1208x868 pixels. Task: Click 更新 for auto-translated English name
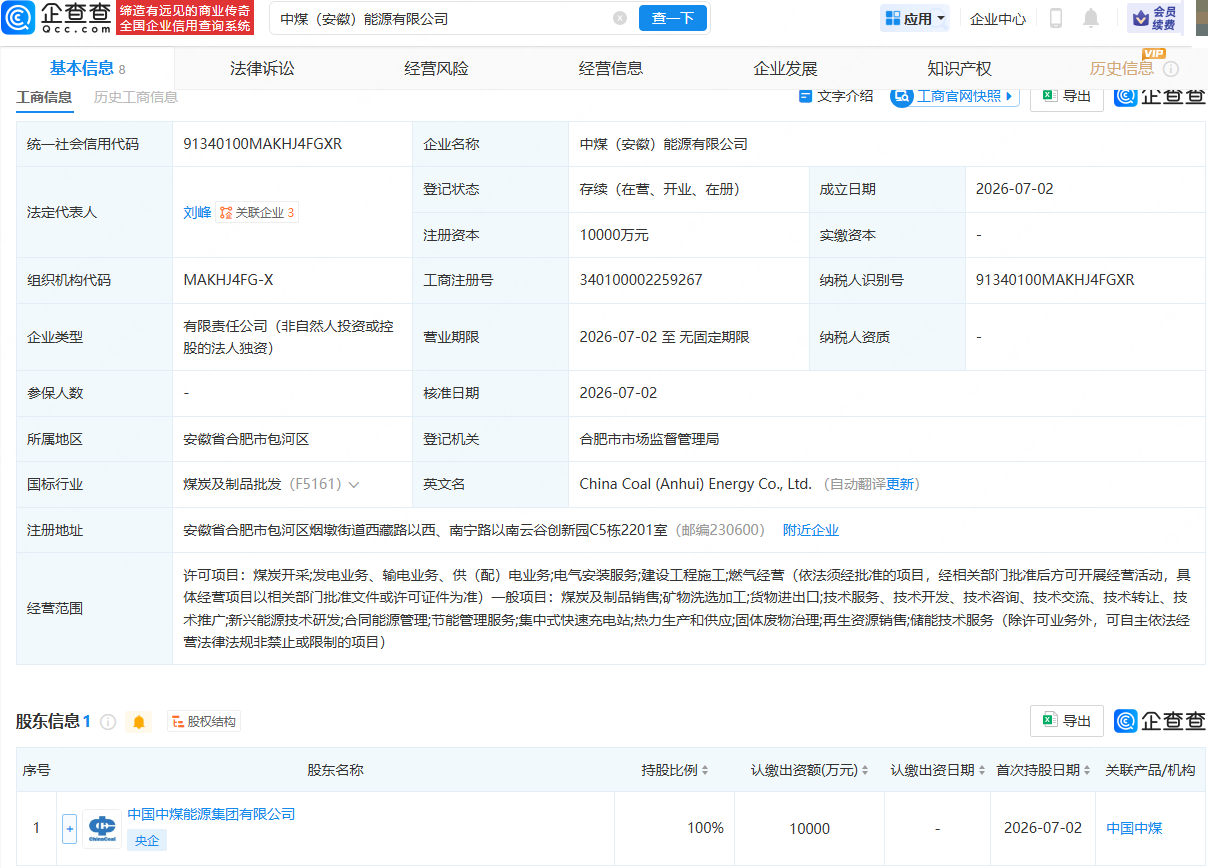[x=900, y=484]
